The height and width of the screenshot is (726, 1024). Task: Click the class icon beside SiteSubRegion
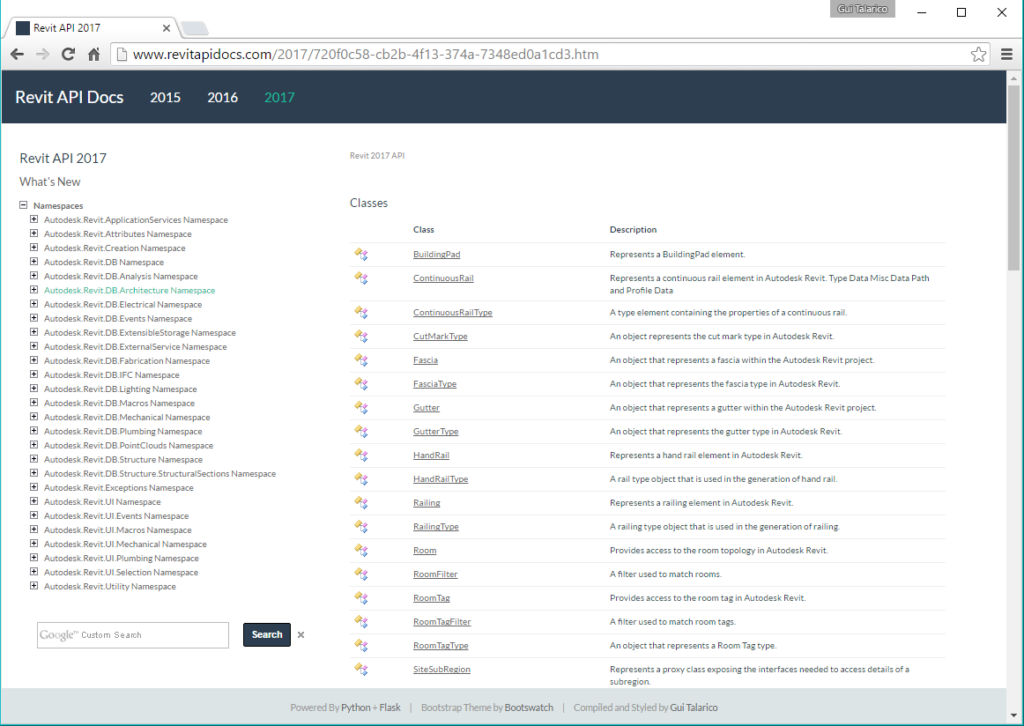point(361,669)
